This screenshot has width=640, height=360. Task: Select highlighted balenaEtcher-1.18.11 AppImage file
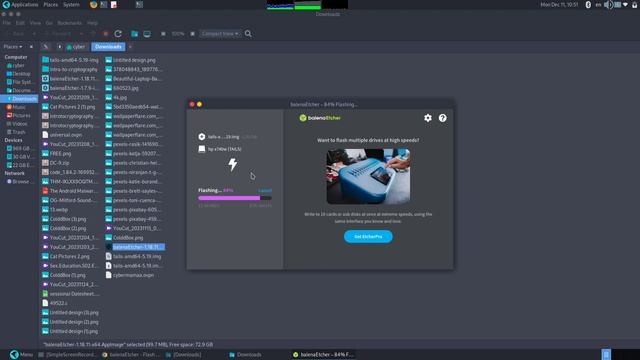point(135,247)
